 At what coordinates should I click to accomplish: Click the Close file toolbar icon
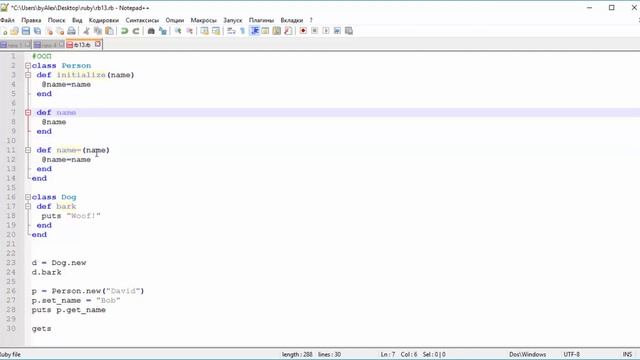(49, 31)
